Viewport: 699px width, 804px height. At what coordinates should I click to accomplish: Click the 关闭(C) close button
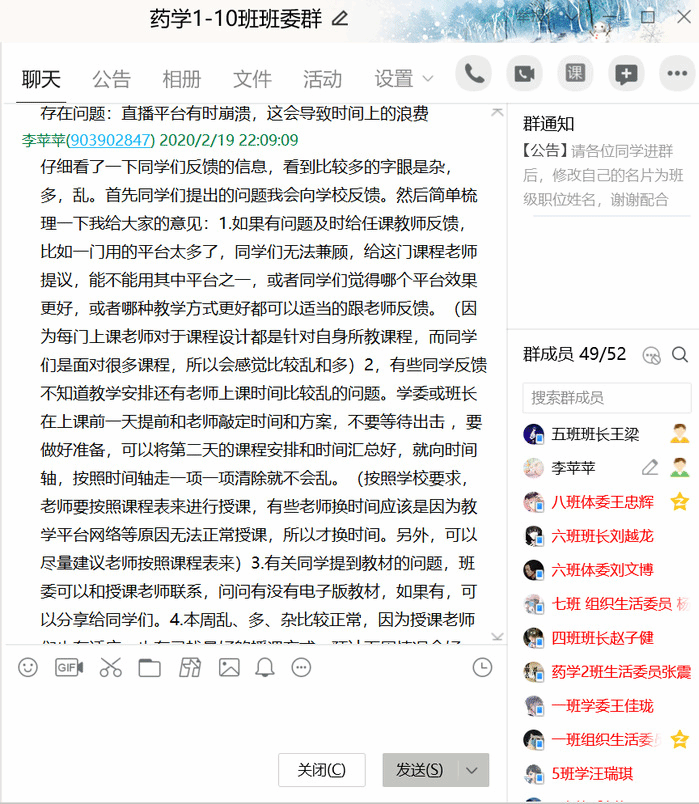pyautogui.click(x=321, y=770)
